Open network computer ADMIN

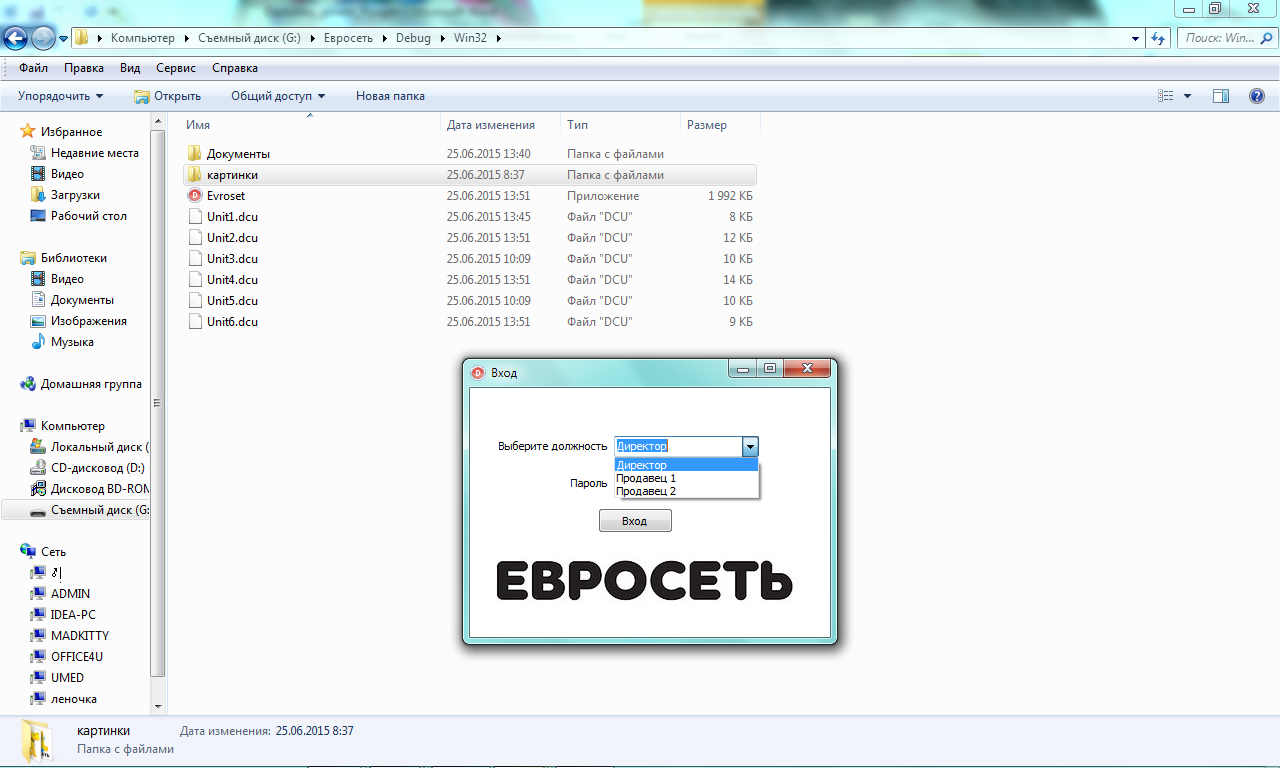click(70, 594)
